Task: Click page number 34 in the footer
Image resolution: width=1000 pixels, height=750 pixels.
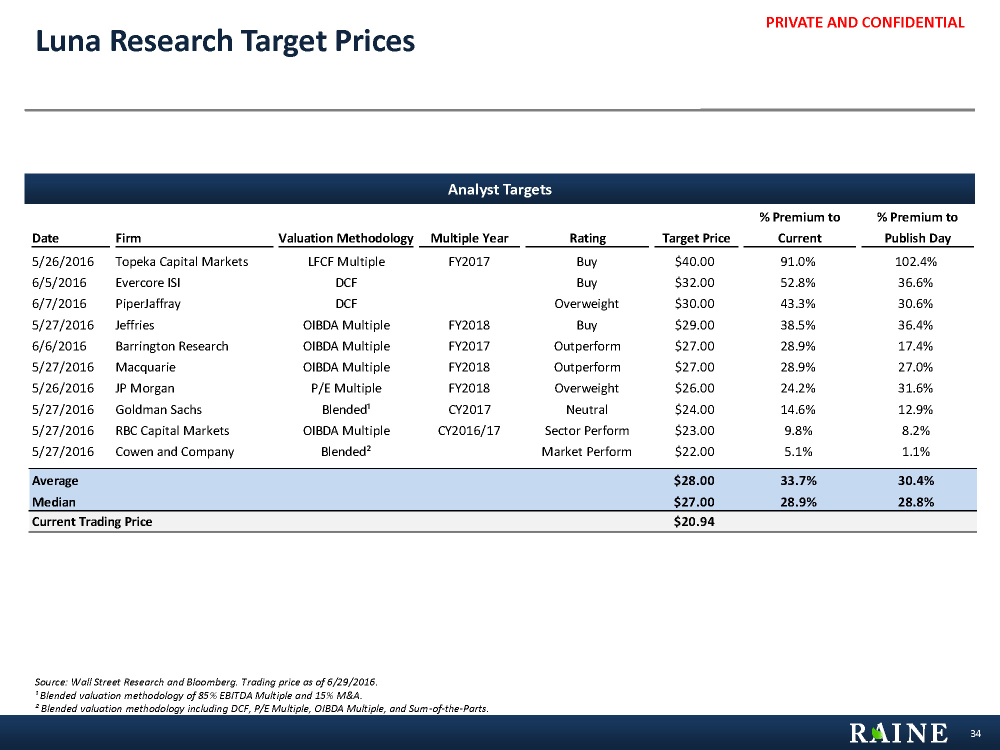Action: coord(976,734)
